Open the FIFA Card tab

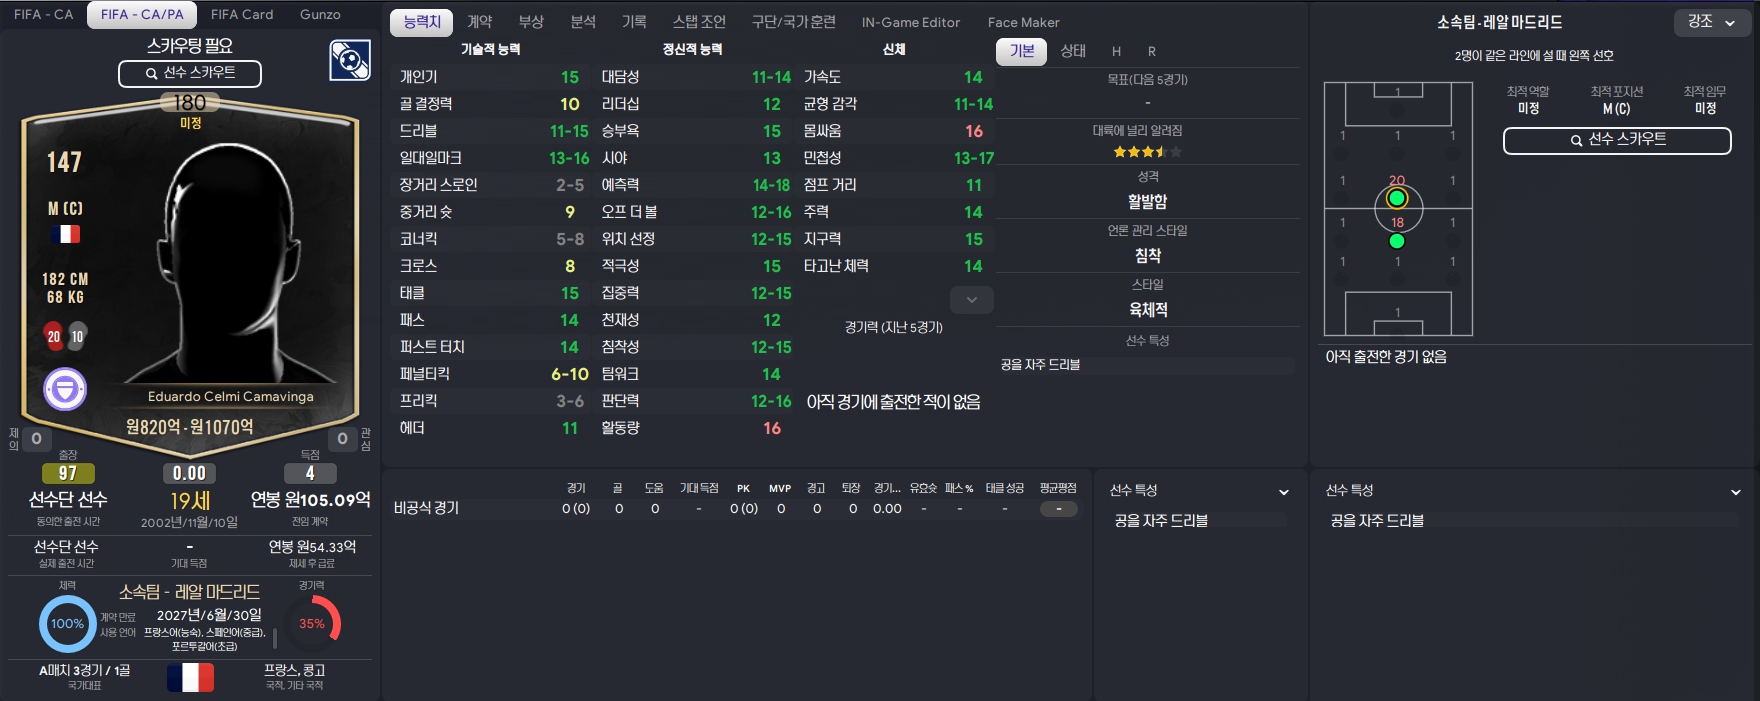click(x=242, y=14)
